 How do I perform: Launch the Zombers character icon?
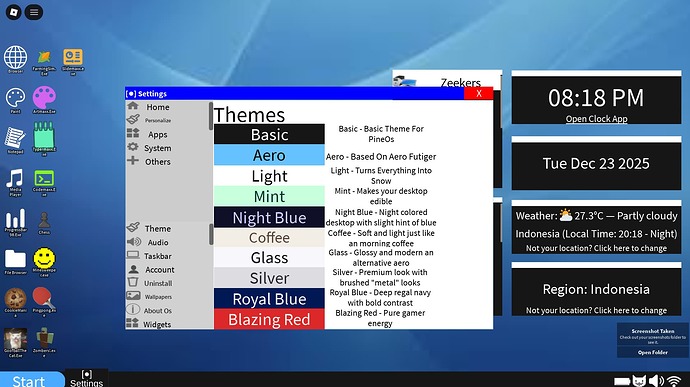click(x=44, y=338)
